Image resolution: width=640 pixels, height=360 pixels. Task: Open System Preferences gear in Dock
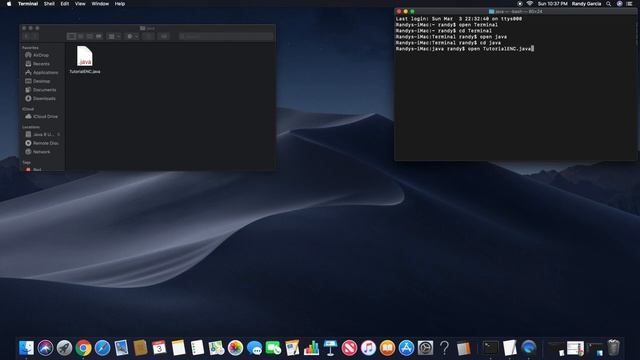point(425,348)
